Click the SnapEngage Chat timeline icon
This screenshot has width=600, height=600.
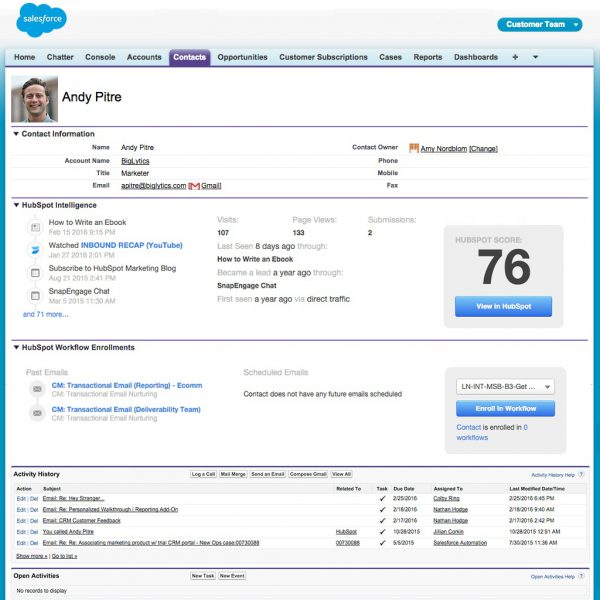click(x=35, y=296)
